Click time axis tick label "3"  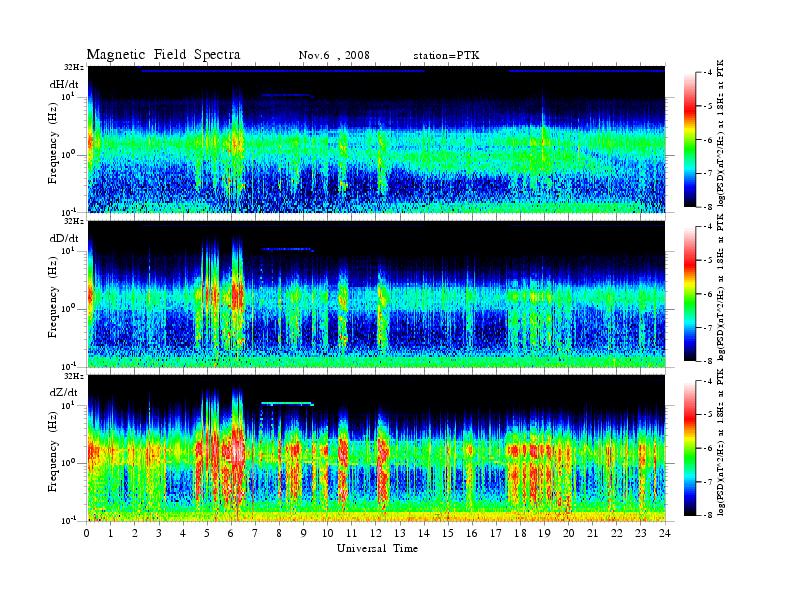coord(159,533)
